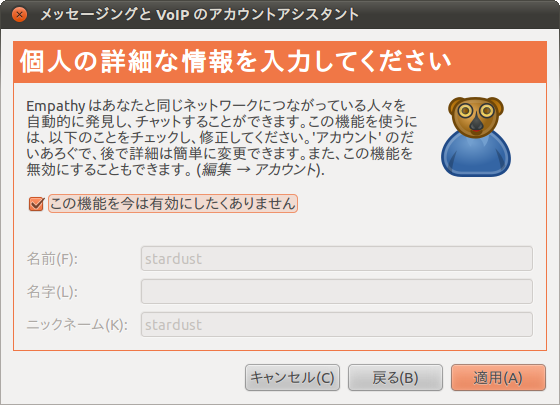Click the '個人の詳細な情報を入力してください' header
The width and height of the screenshot is (560, 405).
pyautogui.click(x=236, y=62)
